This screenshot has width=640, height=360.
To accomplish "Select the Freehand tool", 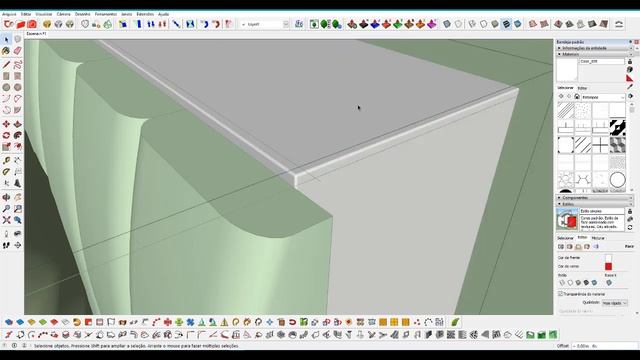I will [x=18, y=64].
